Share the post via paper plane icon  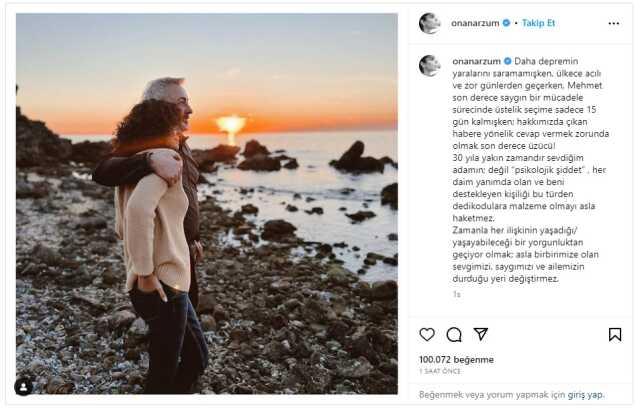click(x=481, y=334)
